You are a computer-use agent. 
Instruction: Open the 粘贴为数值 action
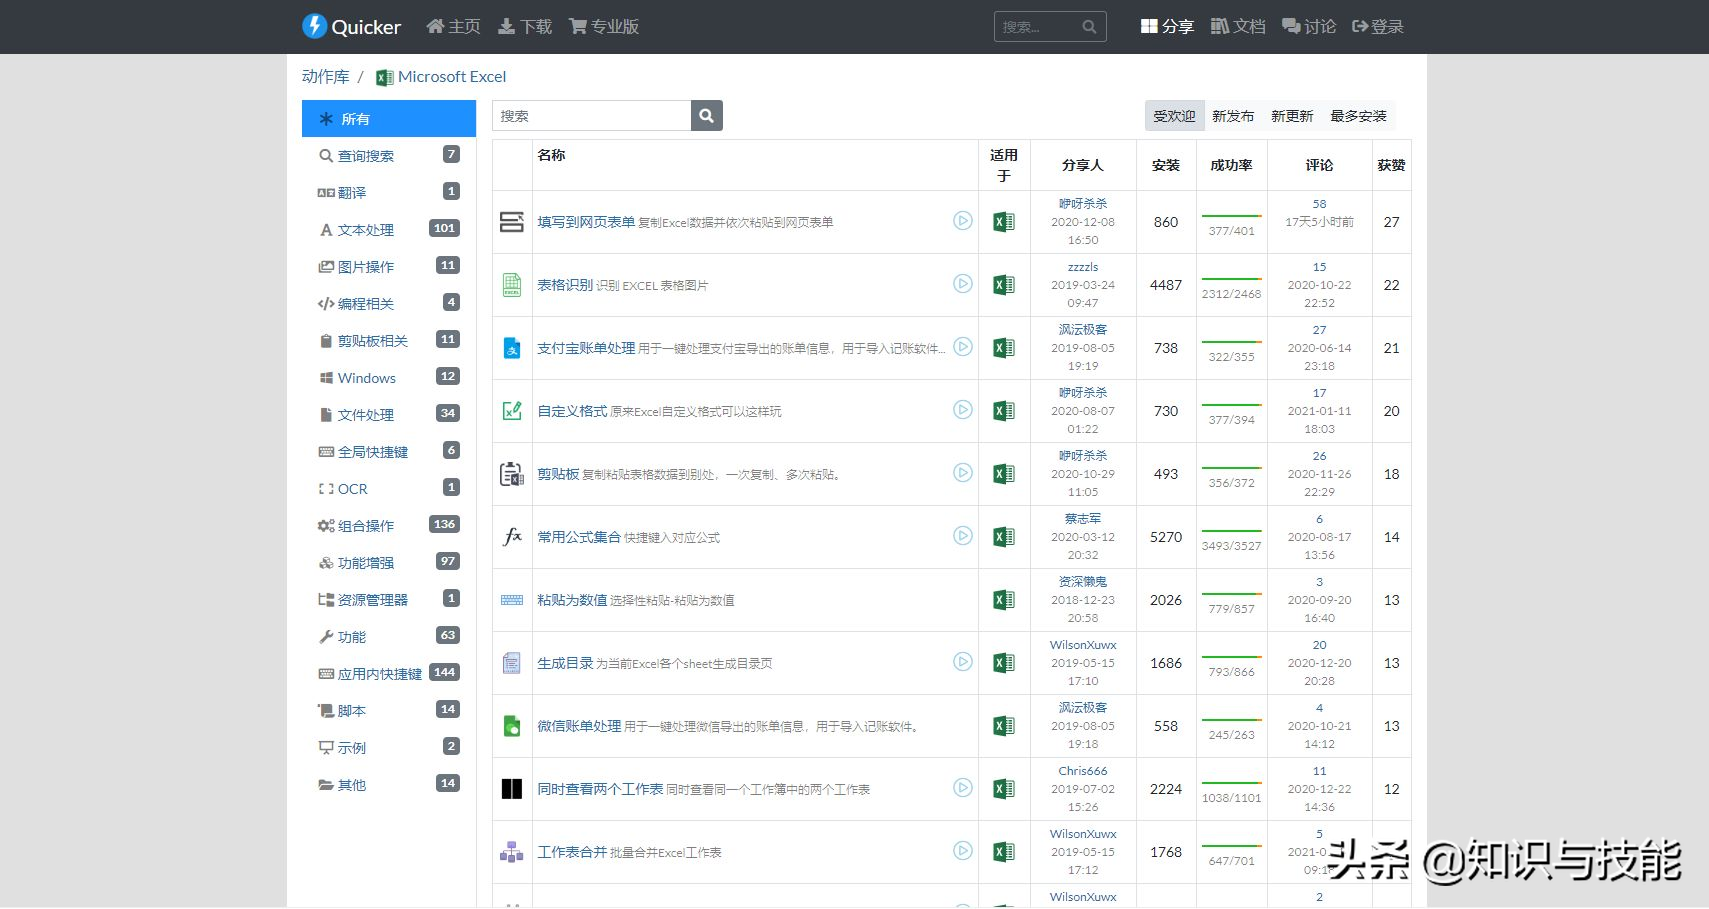click(x=572, y=600)
